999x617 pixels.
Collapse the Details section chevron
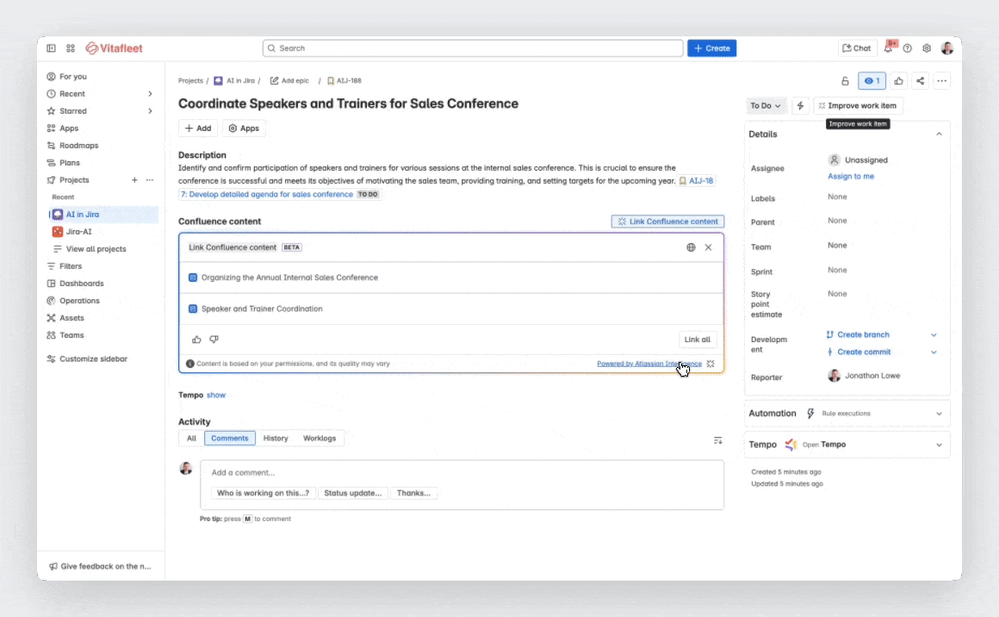pyautogui.click(x=938, y=134)
